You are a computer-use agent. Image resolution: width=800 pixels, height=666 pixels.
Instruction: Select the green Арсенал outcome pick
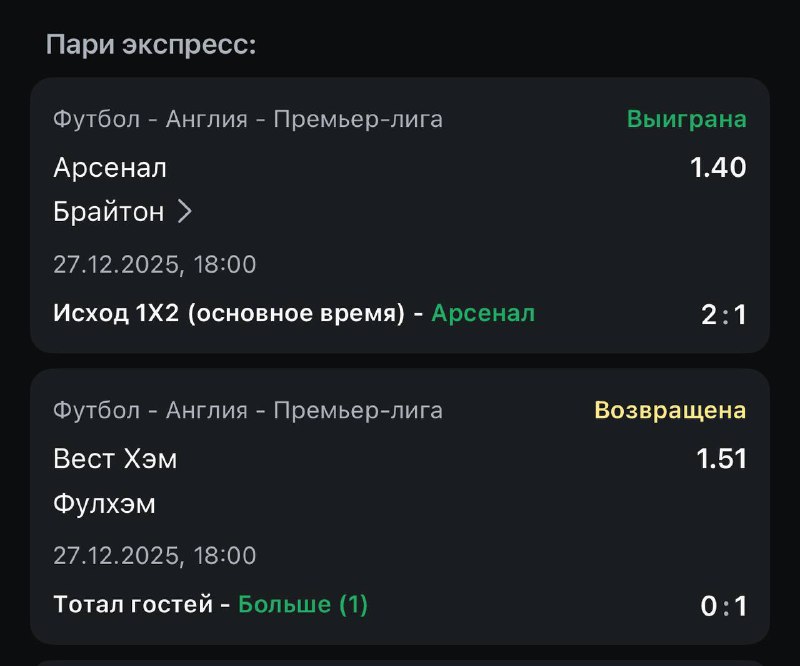(x=483, y=314)
